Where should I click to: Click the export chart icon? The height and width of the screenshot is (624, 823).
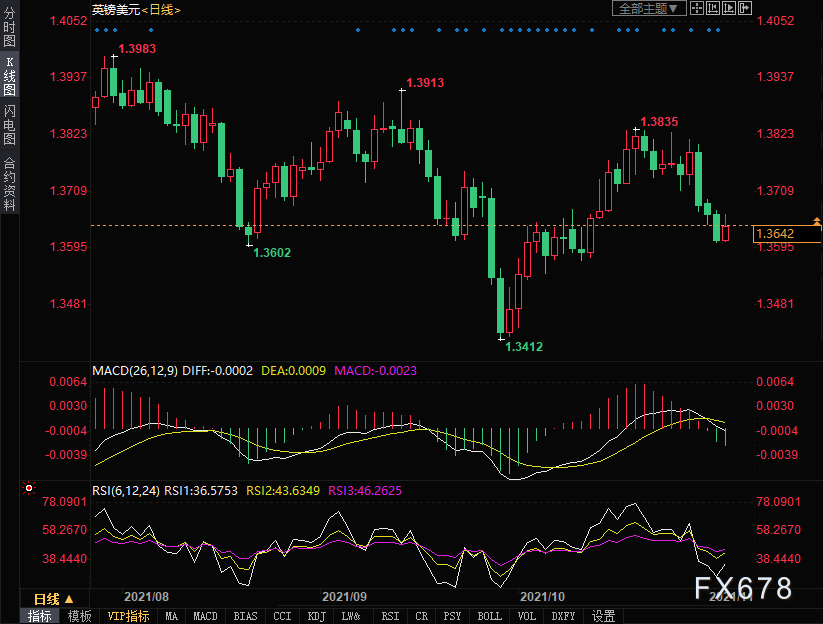click(x=744, y=8)
